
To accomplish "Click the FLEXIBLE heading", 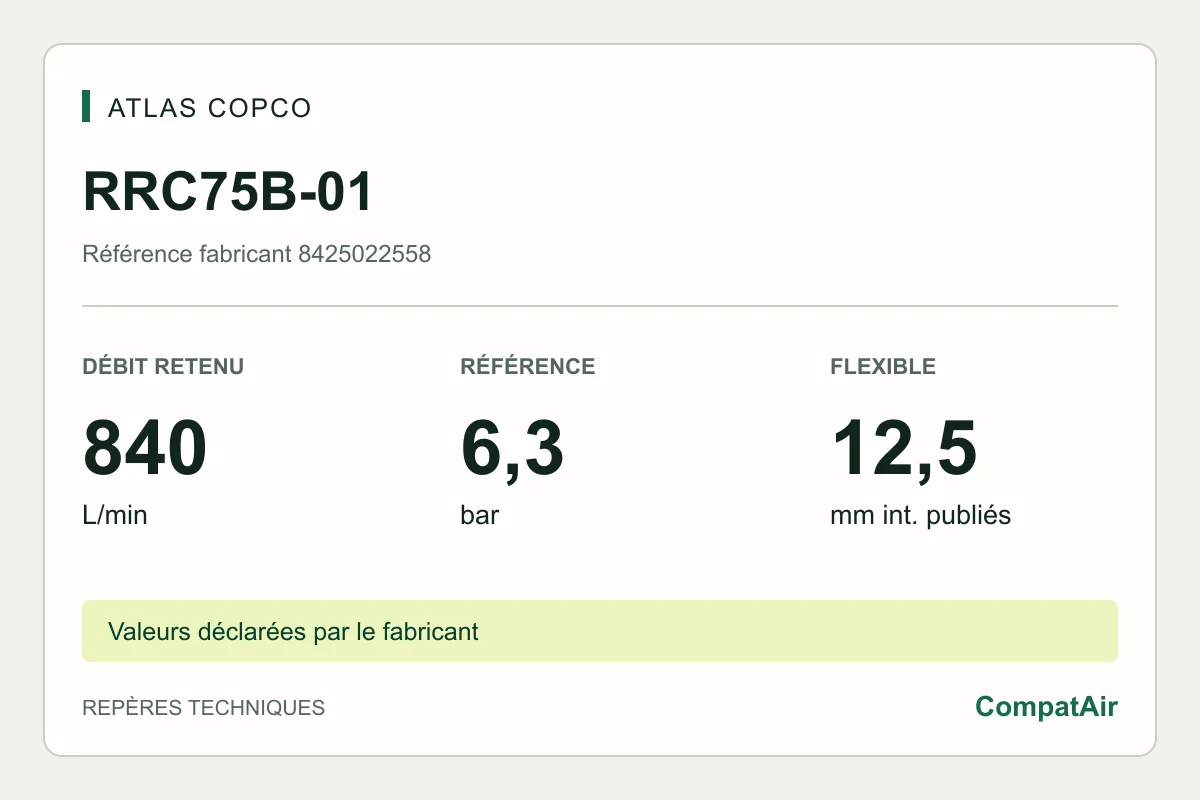I will (x=883, y=366).
